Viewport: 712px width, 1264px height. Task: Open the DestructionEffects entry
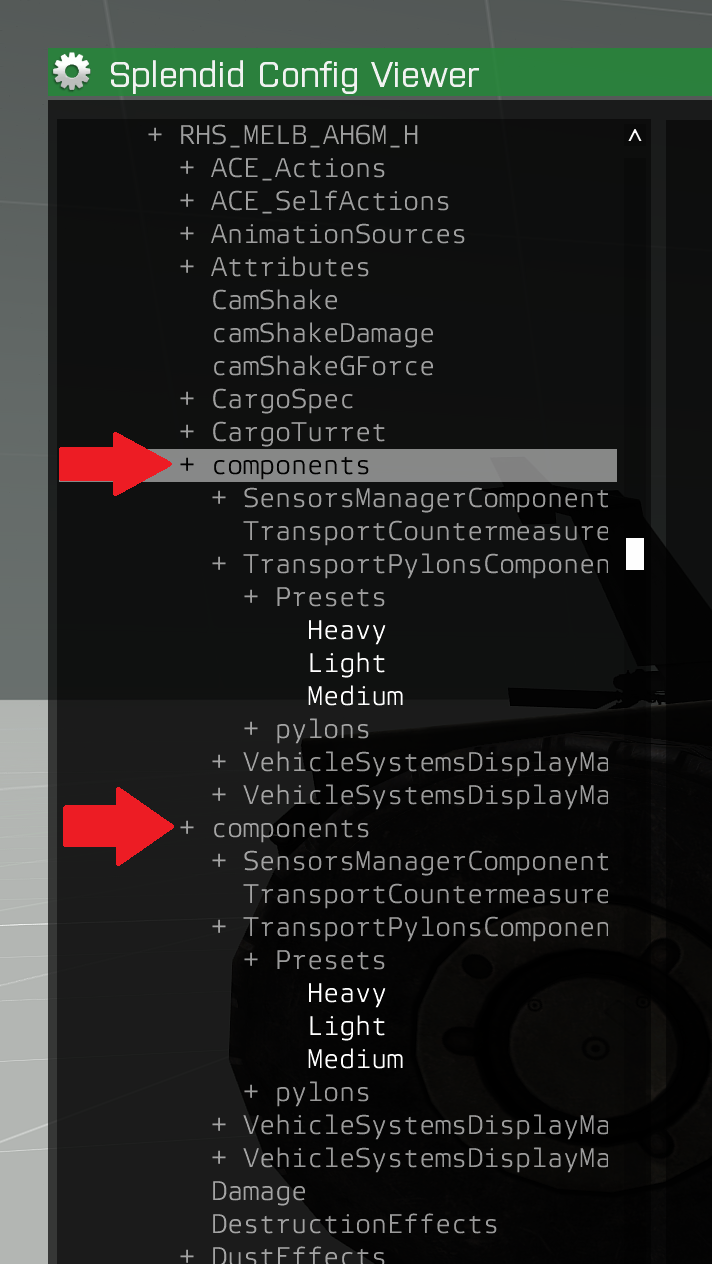click(x=354, y=1224)
